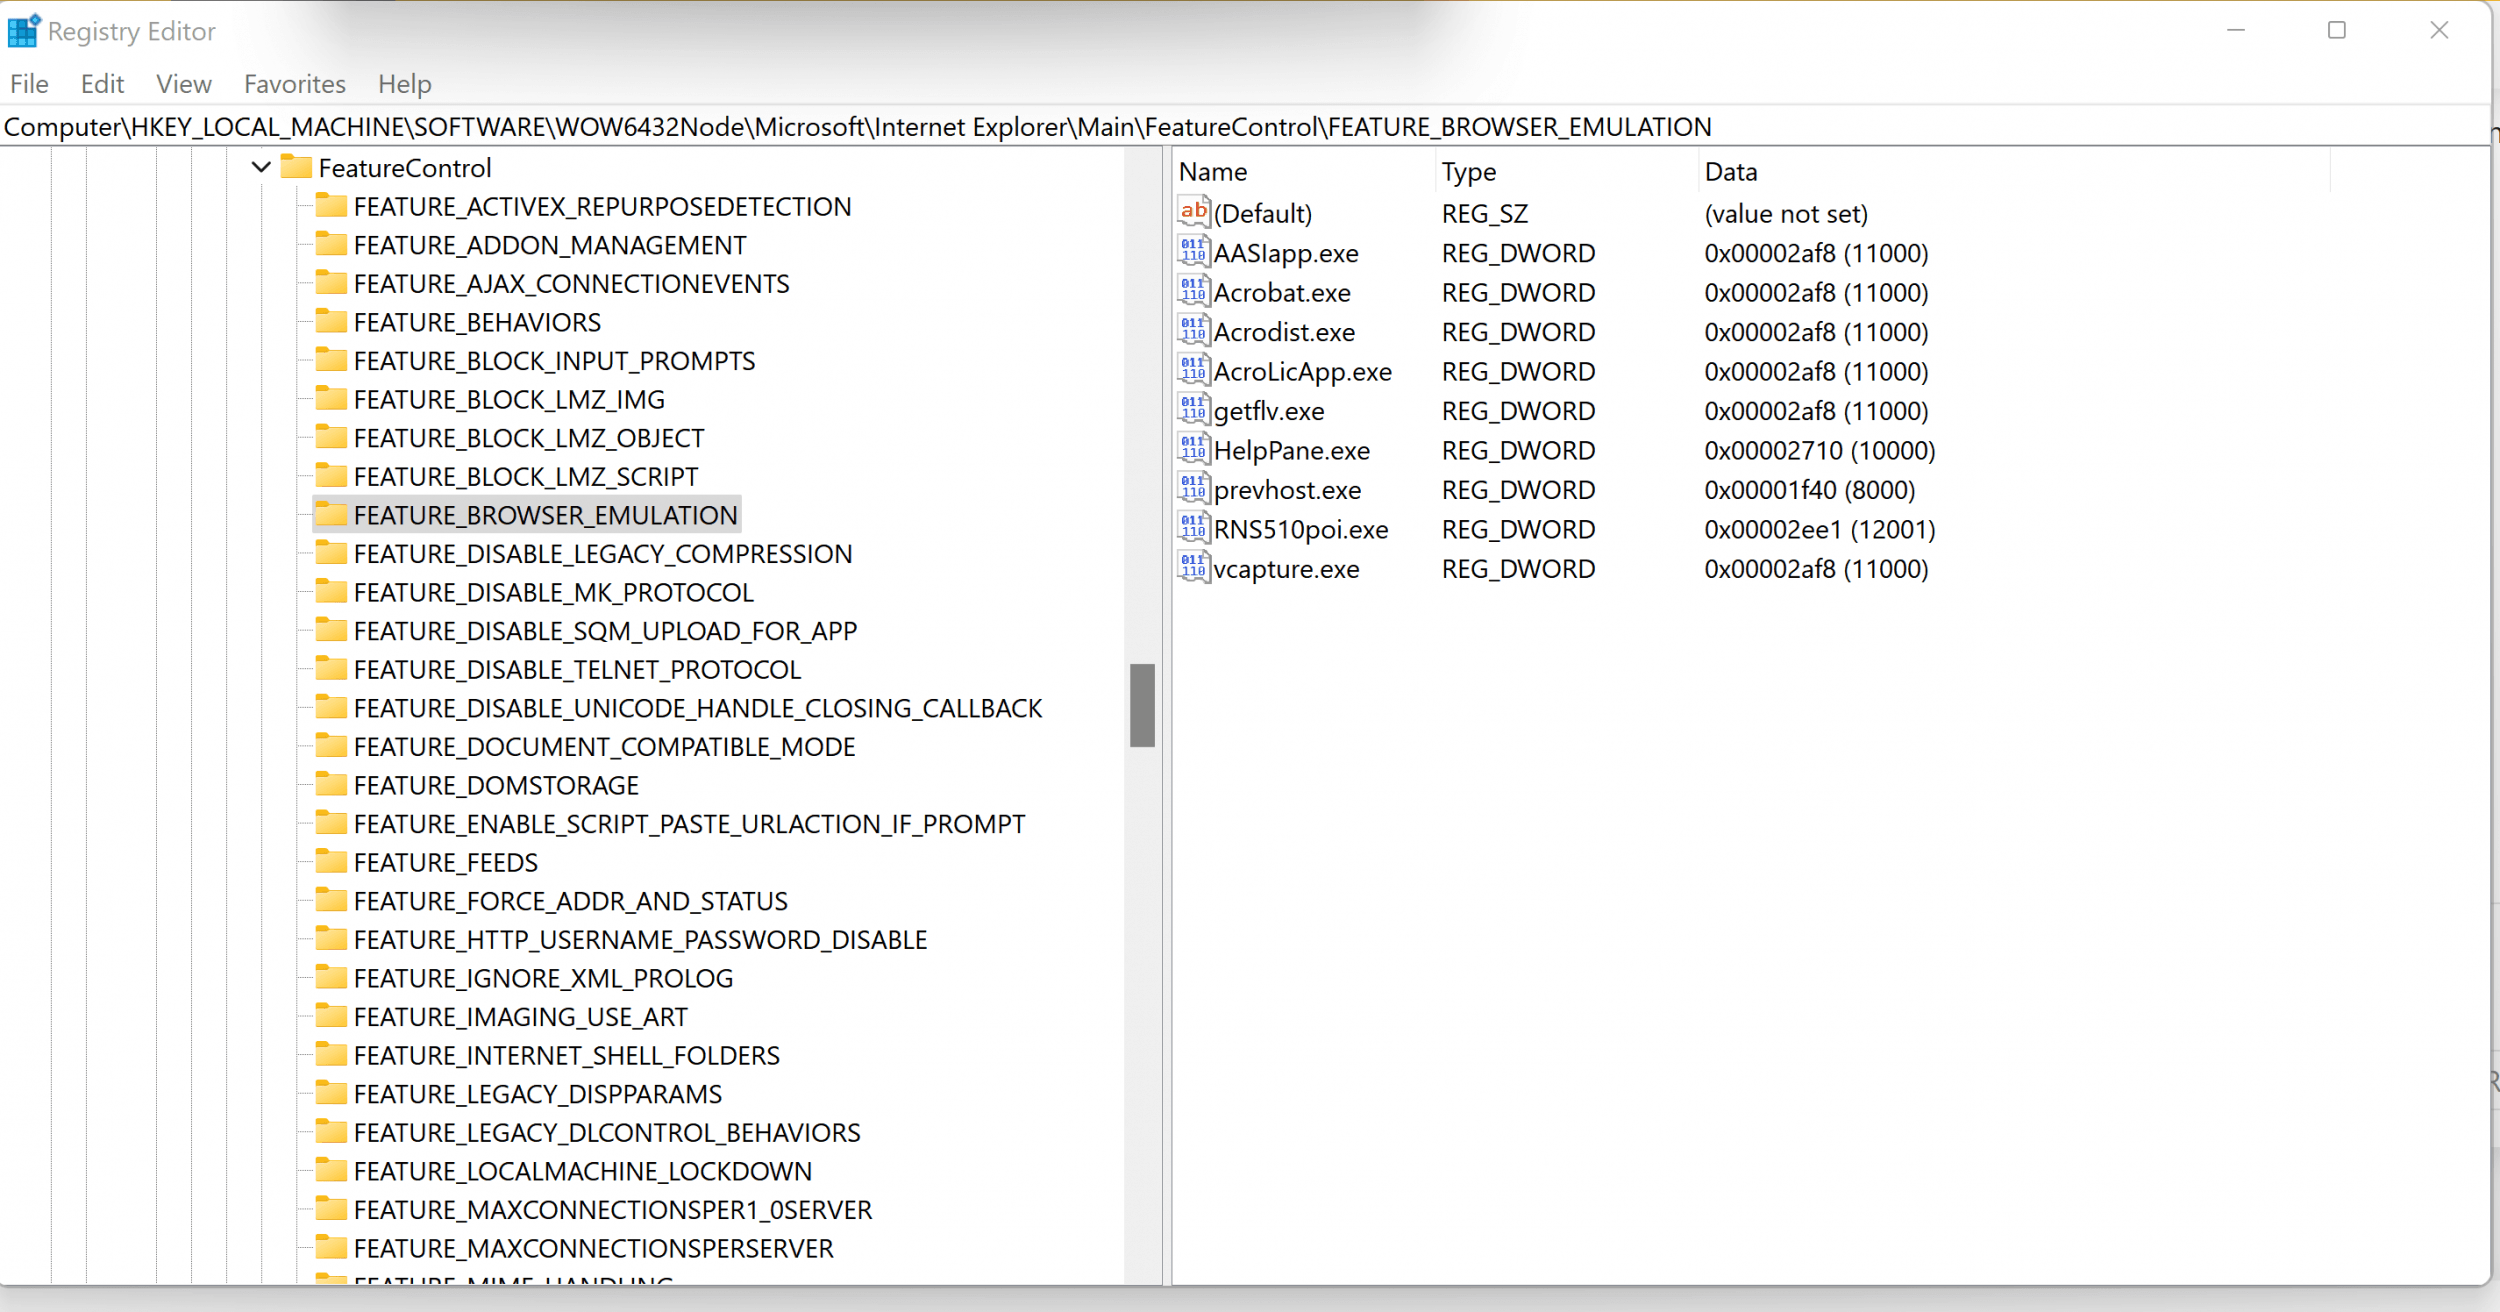The image size is (2500, 1312).
Task: Select FEATURE_ENABLE_SCRIPT_PASTE_URLACTION_IF_PROMPT key
Action: pos(690,824)
